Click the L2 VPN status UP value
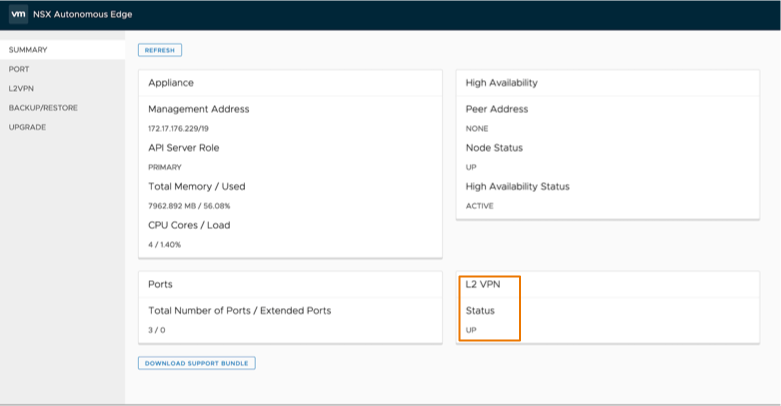781x406 pixels. click(472, 329)
